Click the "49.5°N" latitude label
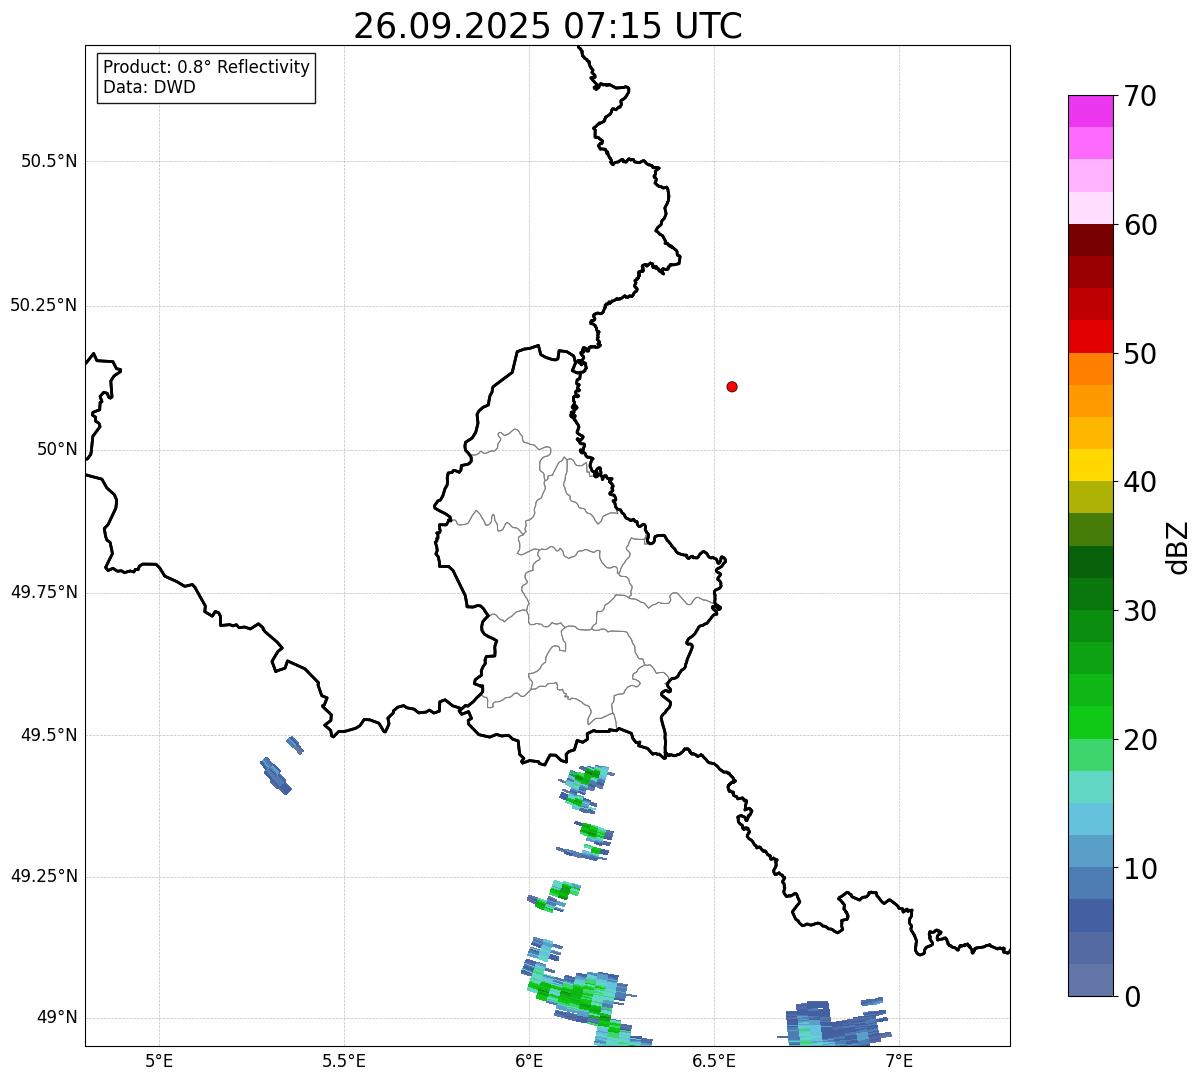This screenshot has height=1081, width=1202. 49,736
